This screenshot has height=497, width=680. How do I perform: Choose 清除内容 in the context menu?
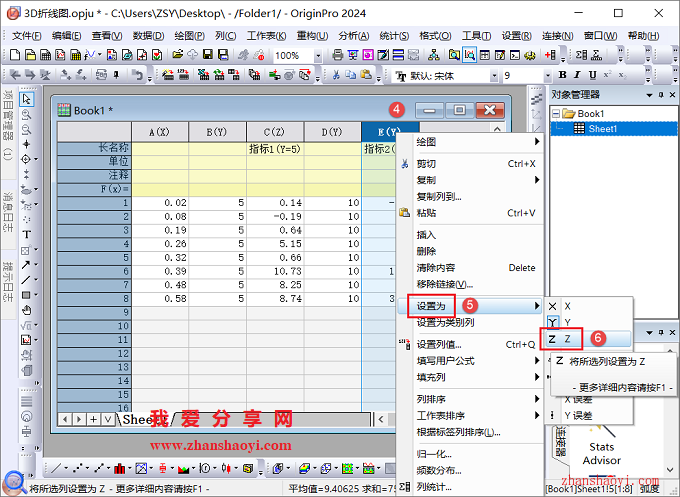pyautogui.click(x=471, y=268)
